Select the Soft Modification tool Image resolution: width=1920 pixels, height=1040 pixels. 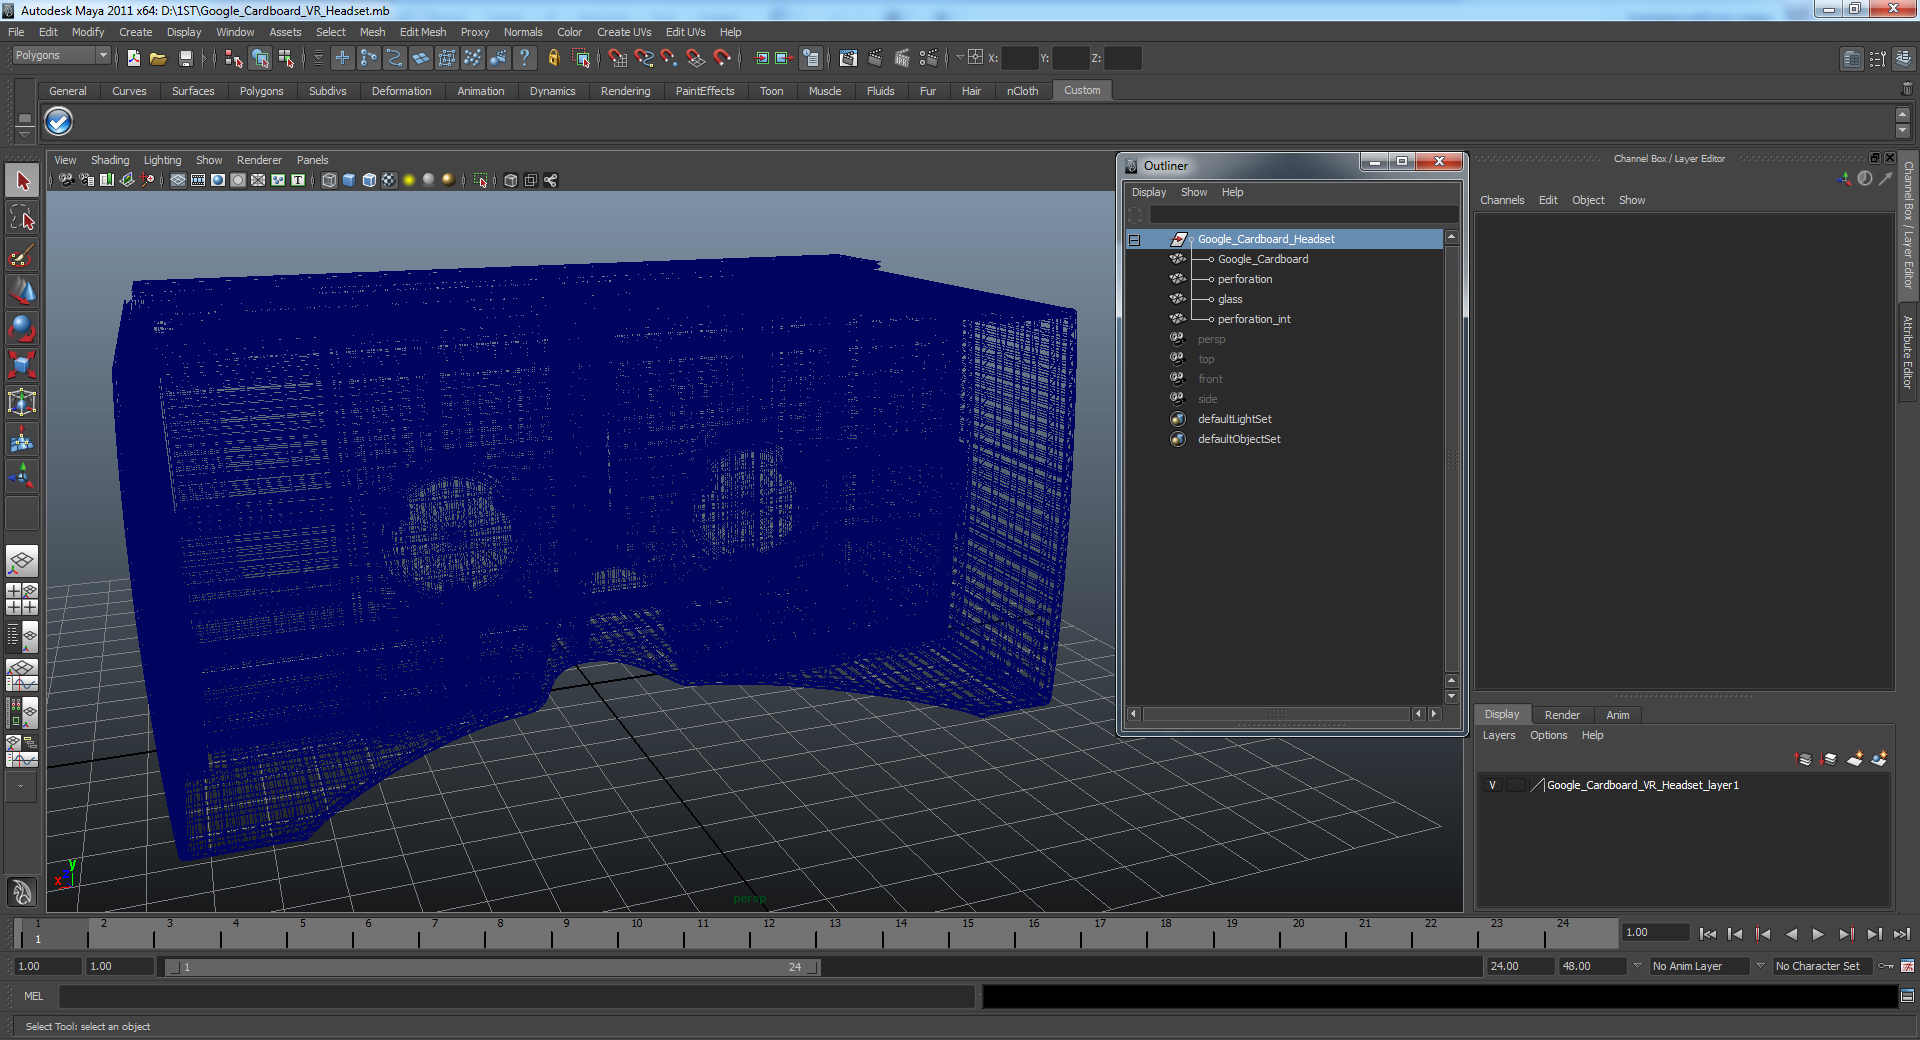[22, 439]
